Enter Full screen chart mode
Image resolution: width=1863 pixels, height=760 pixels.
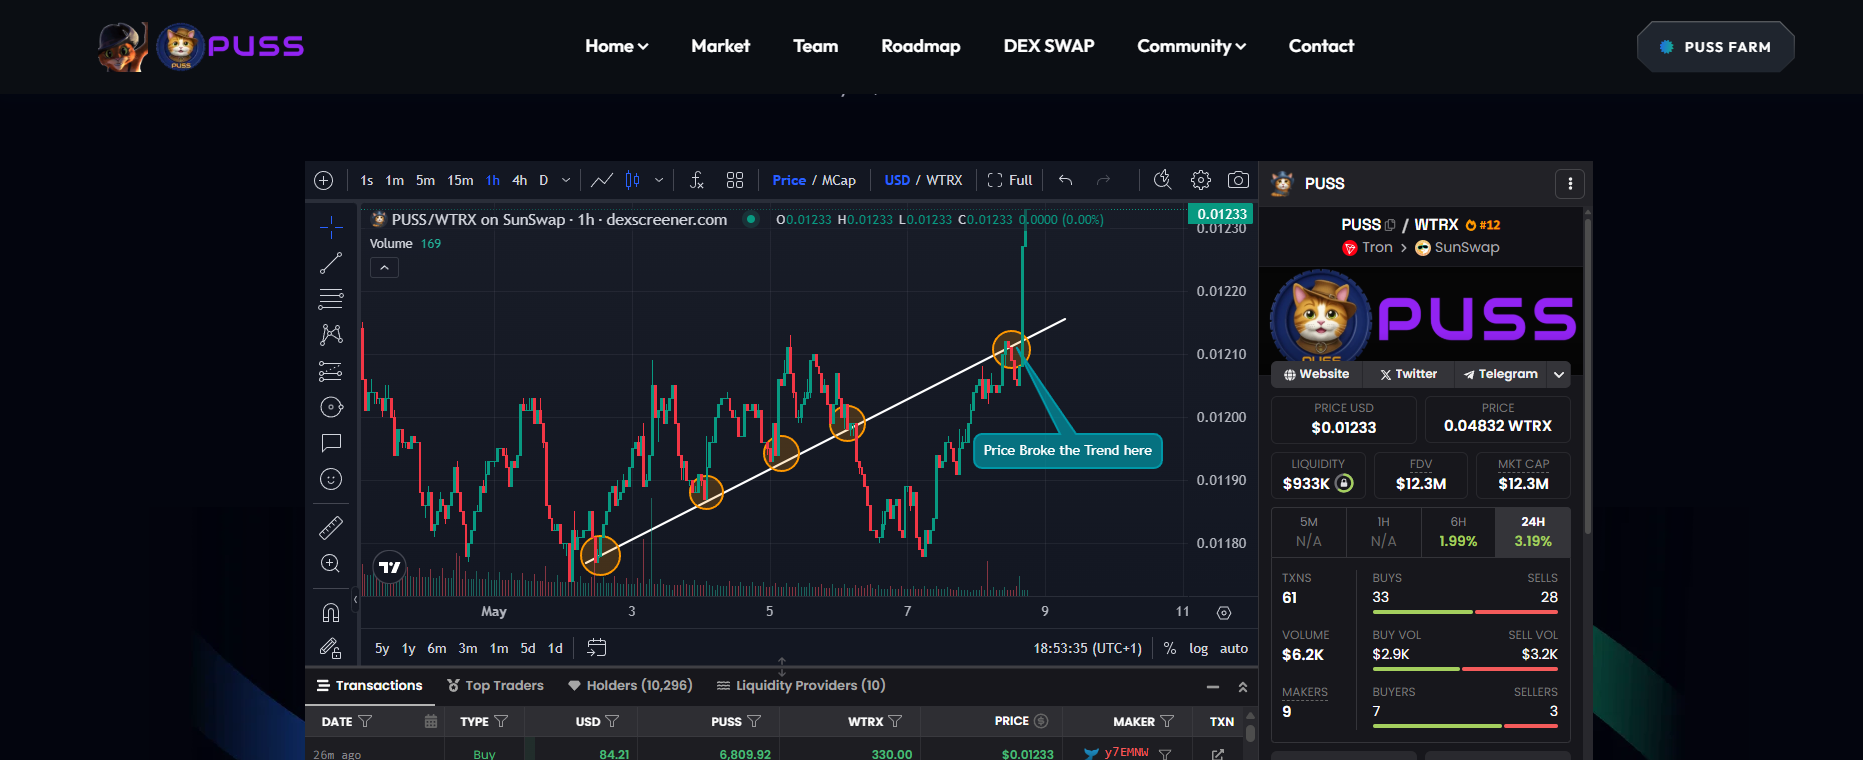[x=1010, y=180]
